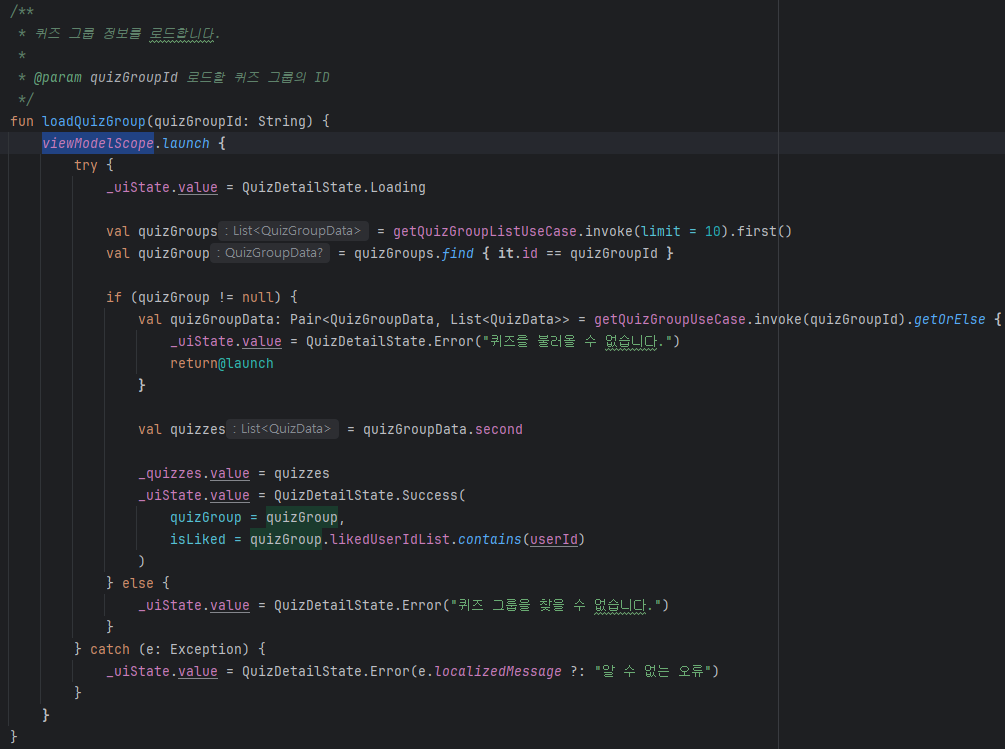
Task: Click getQuizGroupListUseCase reference
Action: pos(485,231)
